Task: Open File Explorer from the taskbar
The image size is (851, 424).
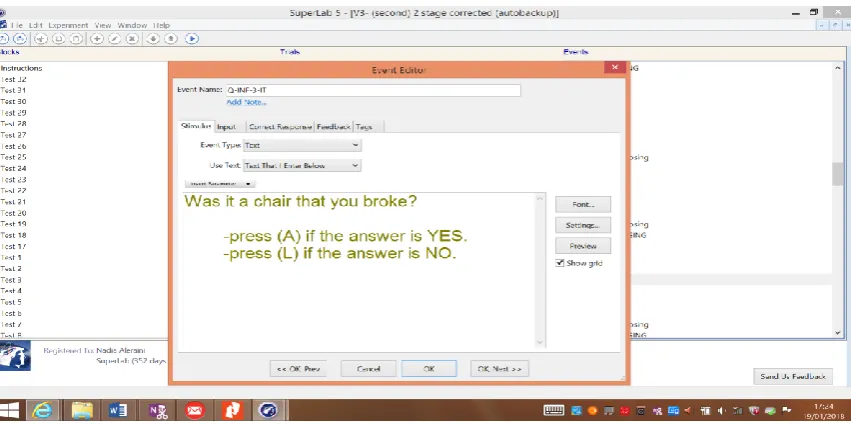Action: pos(82,411)
